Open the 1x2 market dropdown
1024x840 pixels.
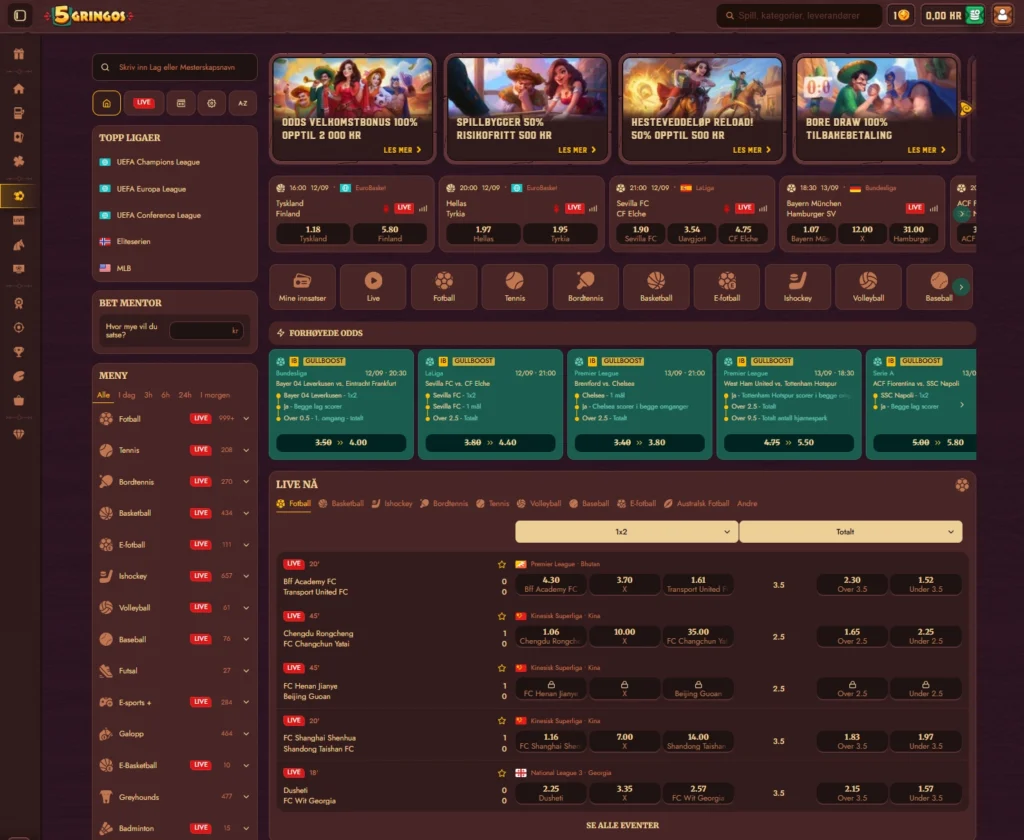[x=626, y=532]
